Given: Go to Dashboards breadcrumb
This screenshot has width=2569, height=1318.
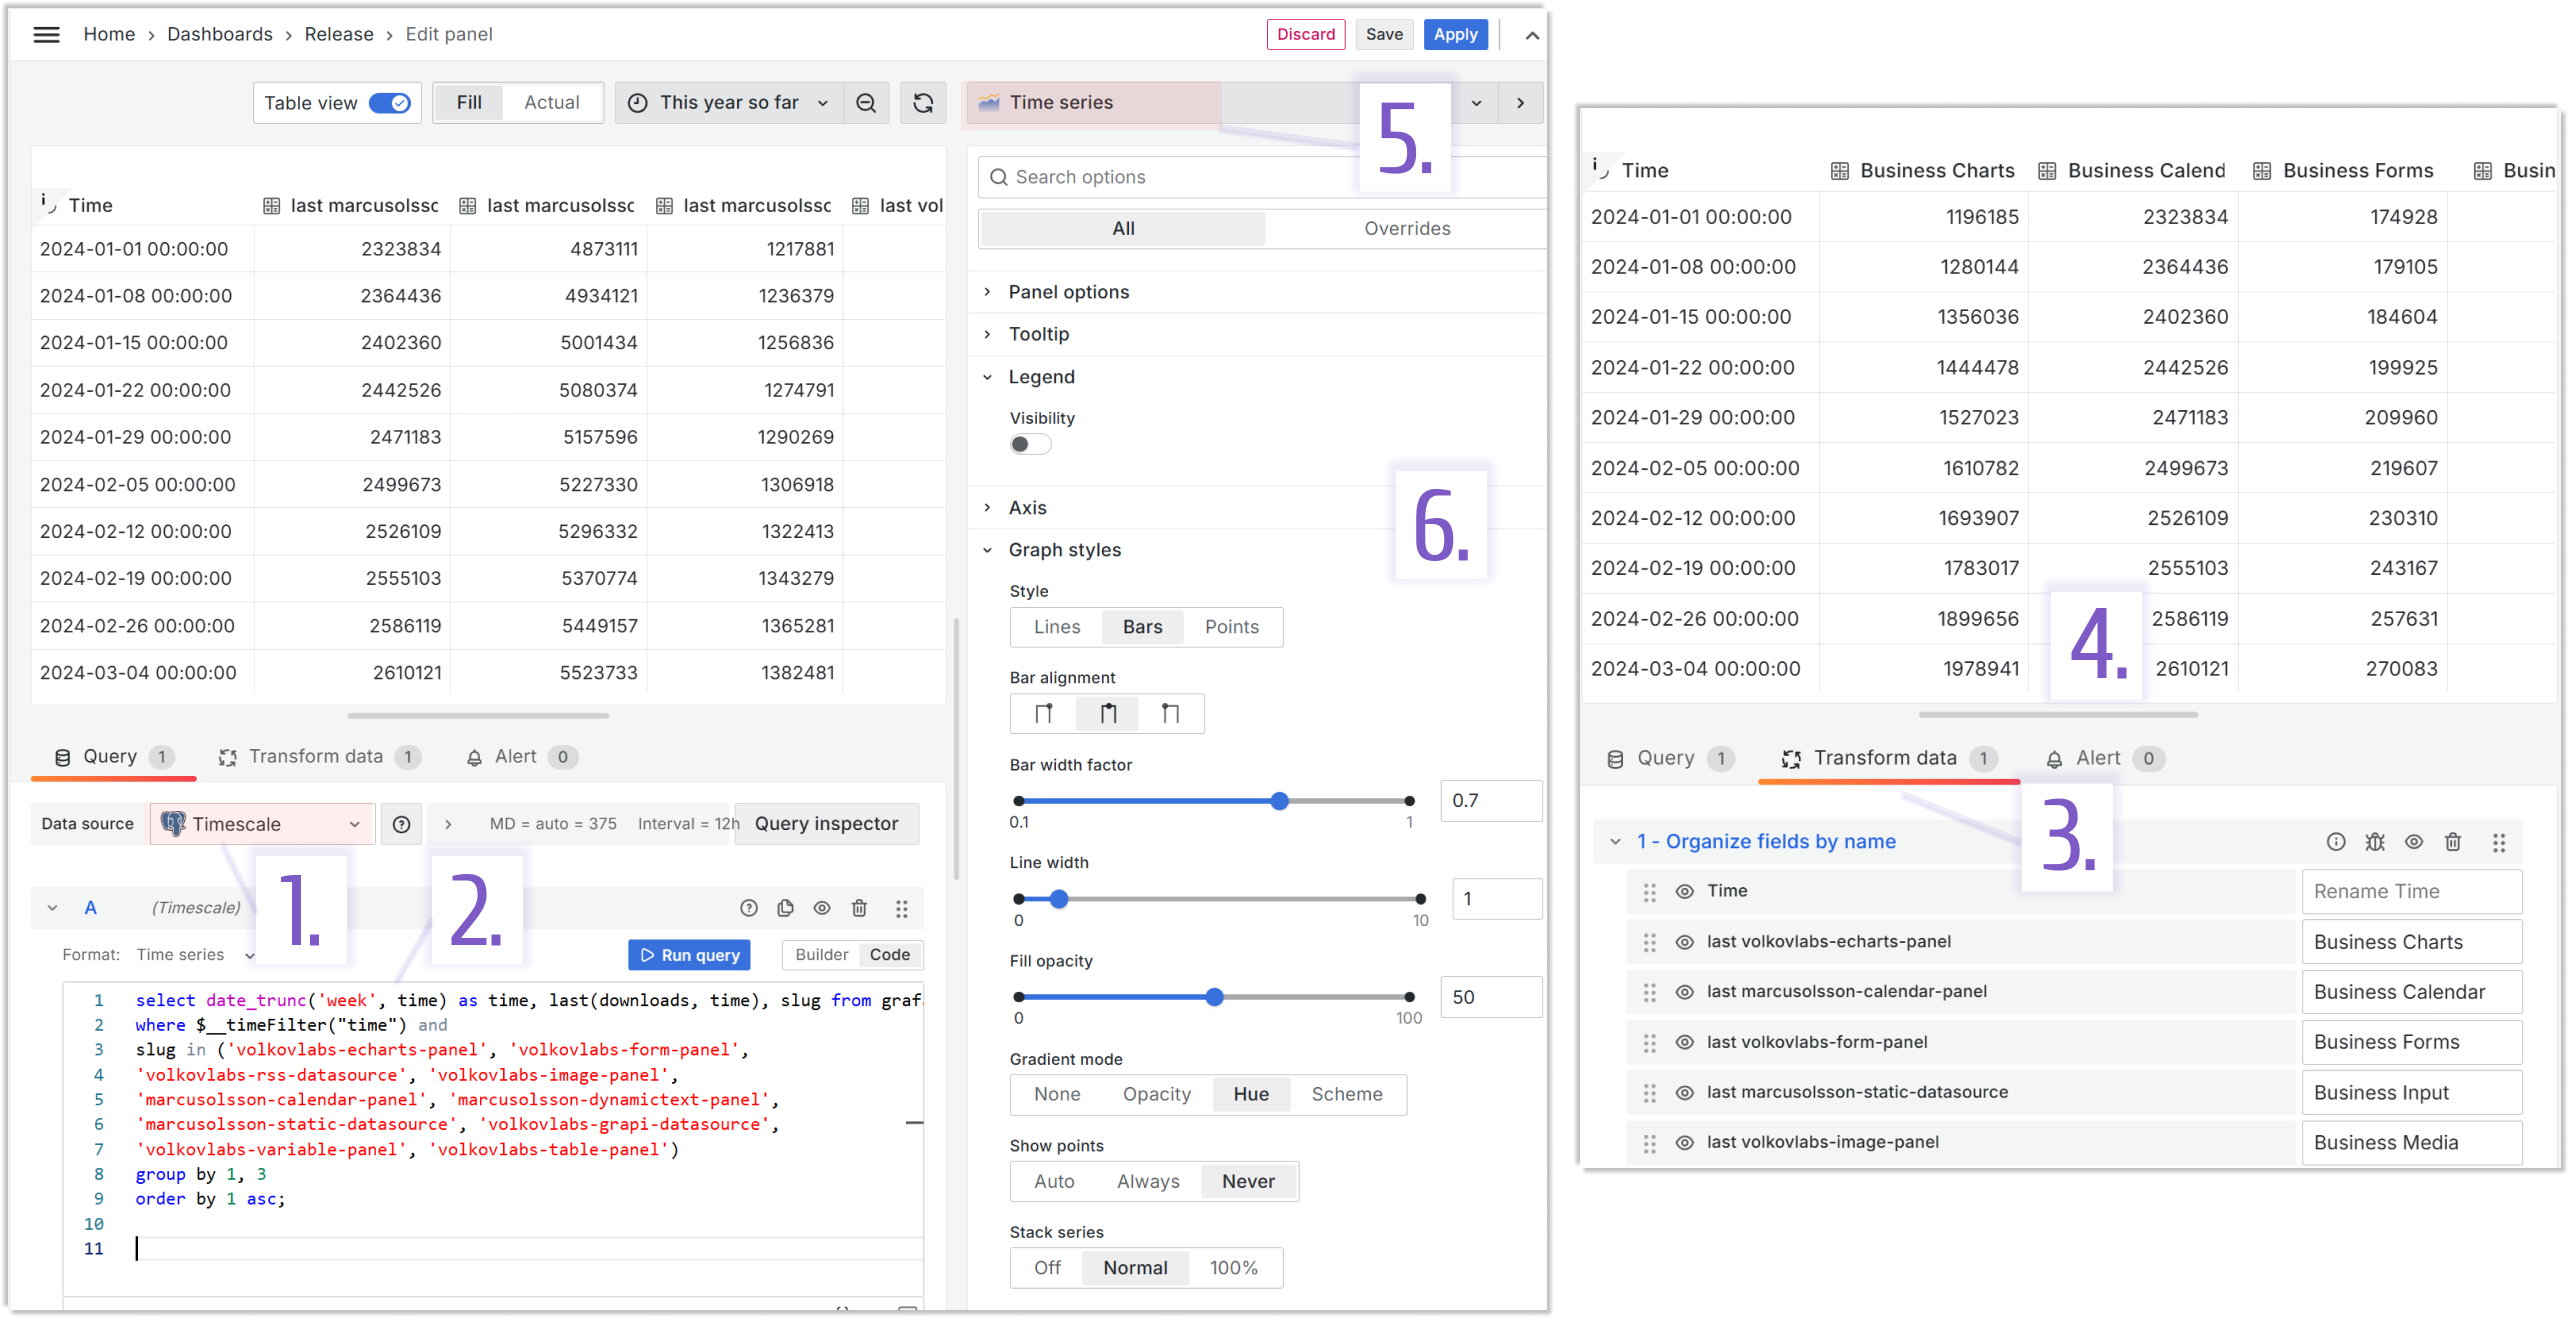Looking at the screenshot, I should 219,35.
